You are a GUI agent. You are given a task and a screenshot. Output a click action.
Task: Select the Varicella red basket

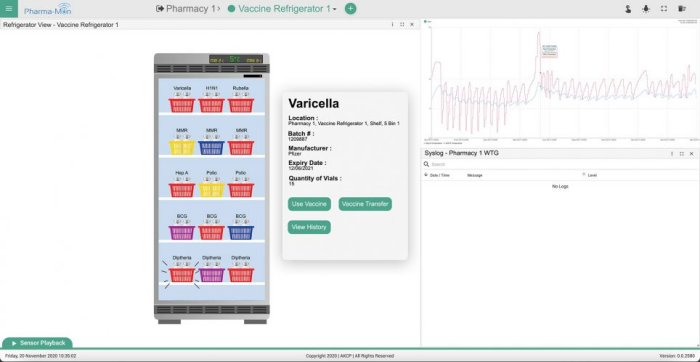point(182,105)
